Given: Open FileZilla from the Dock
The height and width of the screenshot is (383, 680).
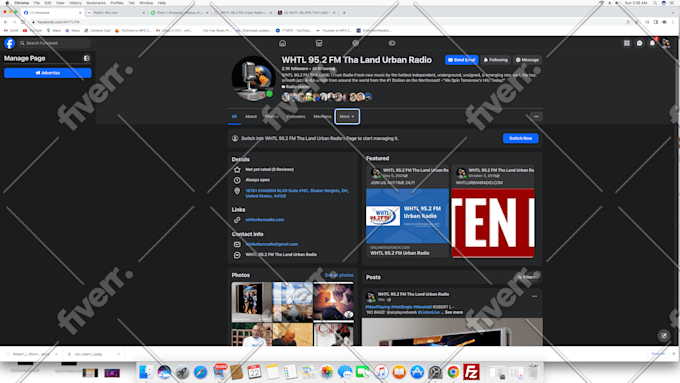Looking at the screenshot, I should click(471, 372).
